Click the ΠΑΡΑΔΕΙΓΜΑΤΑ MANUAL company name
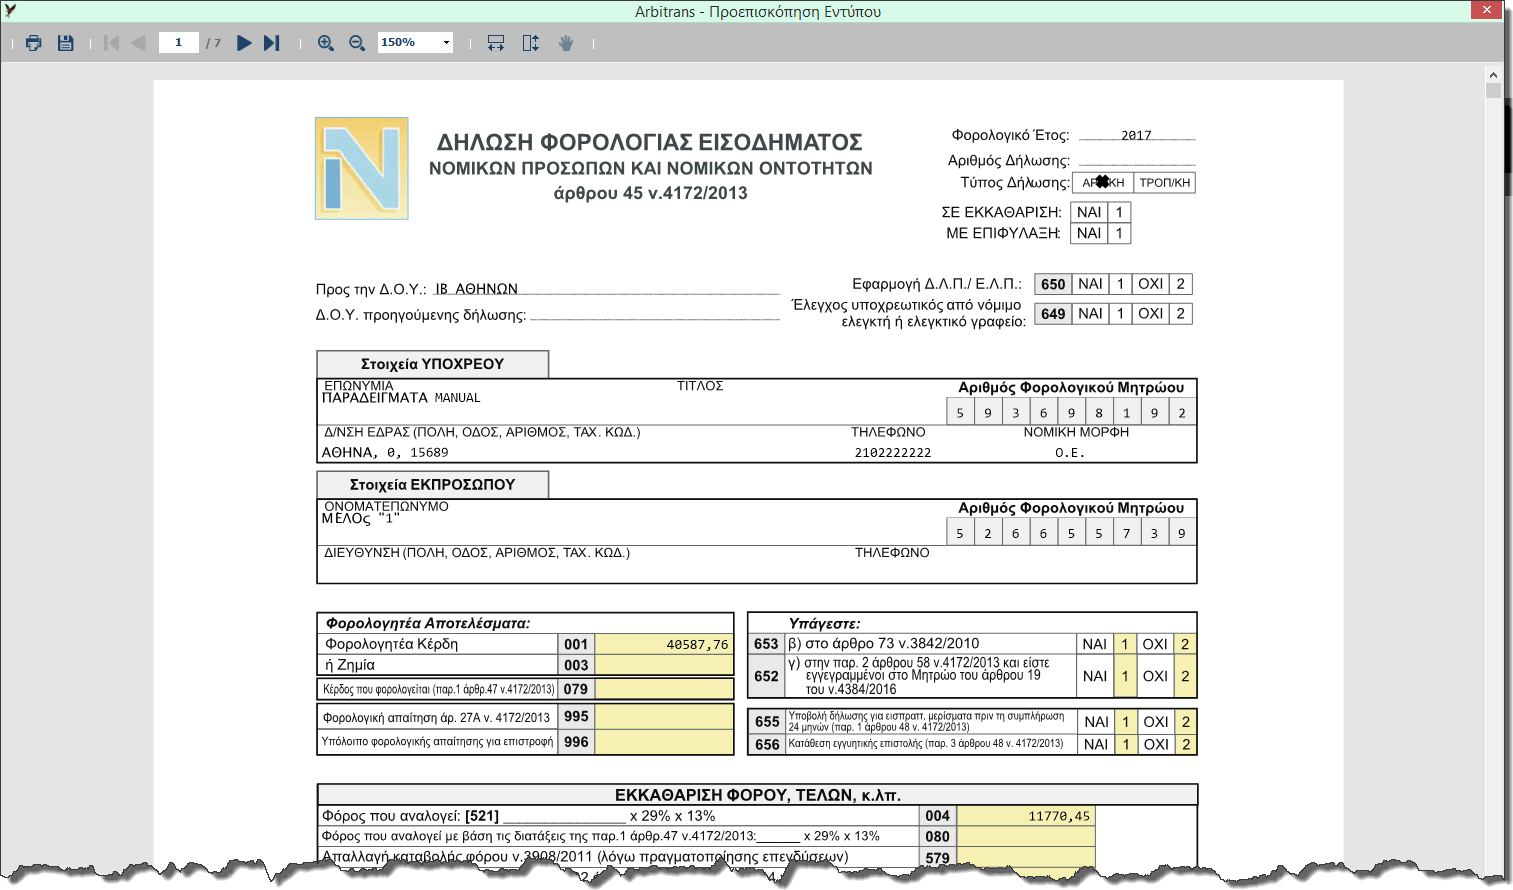Image resolution: width=1513 pixels, height=890 pixels. pos(401,398)
